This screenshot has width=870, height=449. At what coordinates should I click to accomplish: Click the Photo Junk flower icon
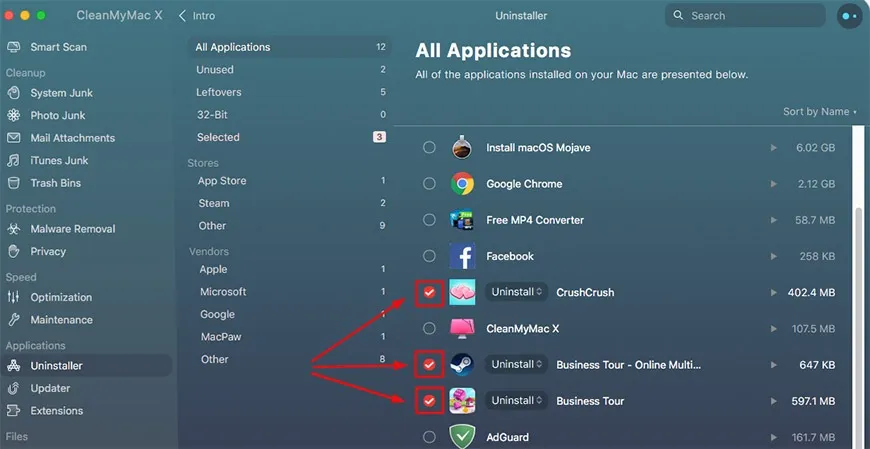pyautogui.click(x=14, y=115)
